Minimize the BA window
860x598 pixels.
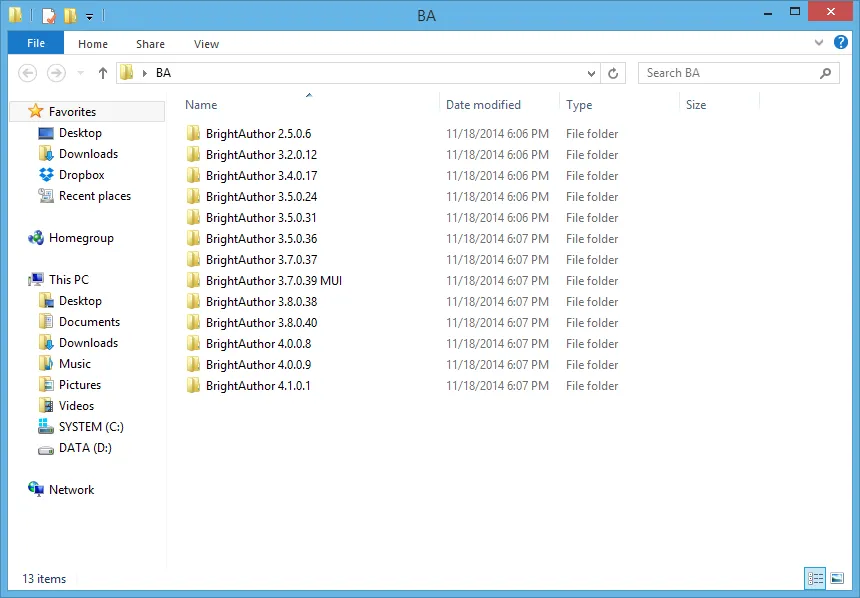768,12
